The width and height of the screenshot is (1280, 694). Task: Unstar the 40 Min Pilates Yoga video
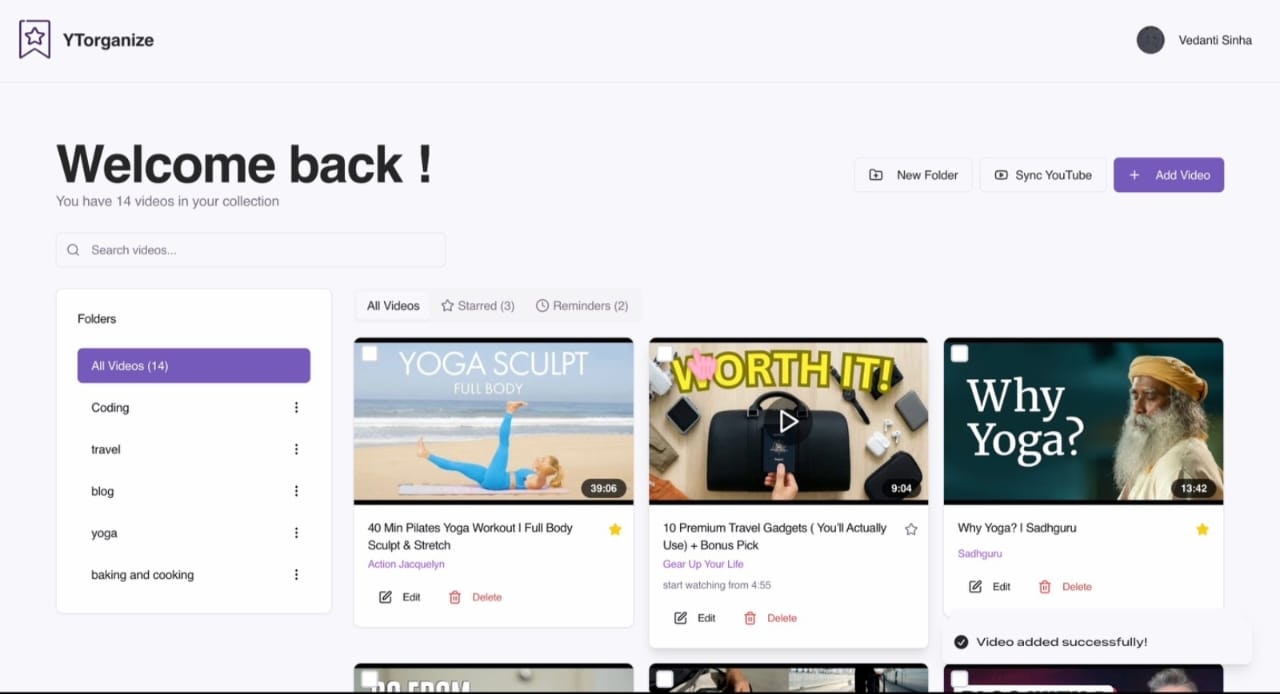point(615,529)
